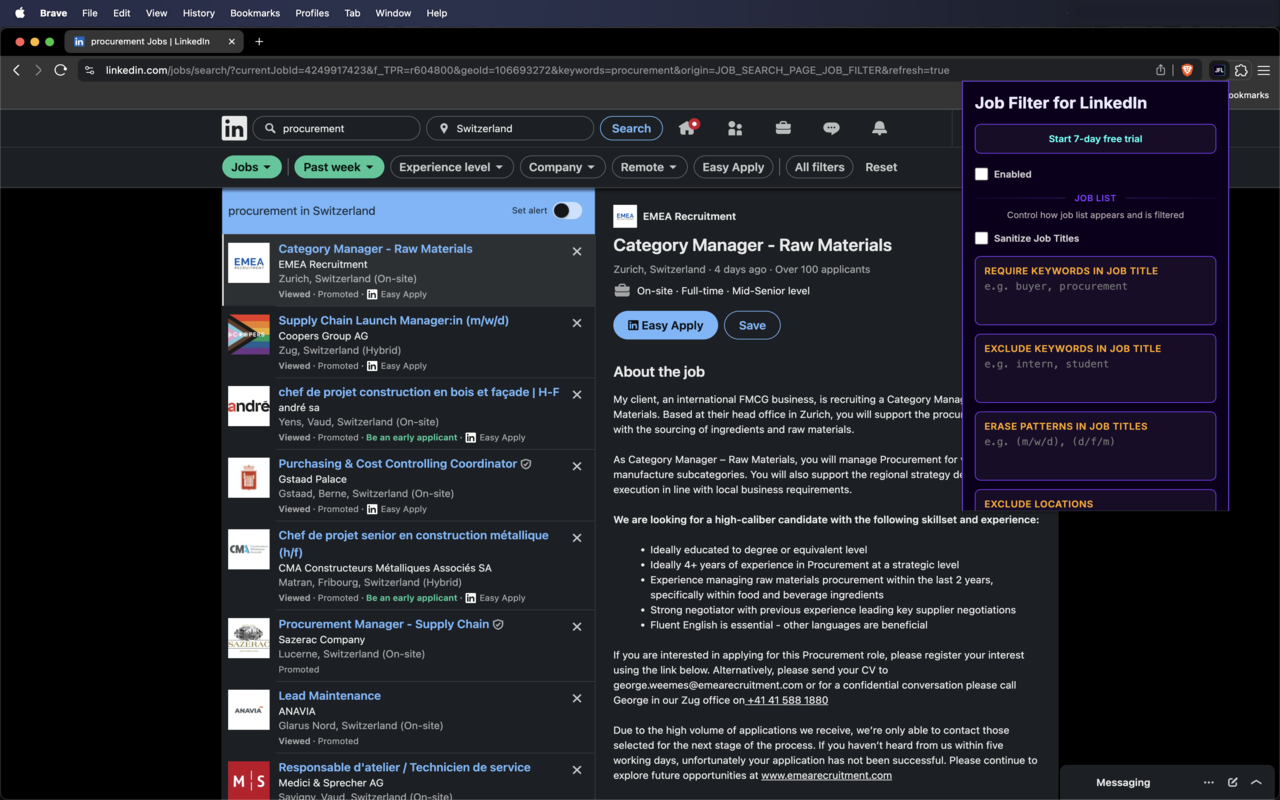Click the Erase Patterns in Job Titles field
This screenshot has width=1280, height=800.
(x=1095, y=446)
